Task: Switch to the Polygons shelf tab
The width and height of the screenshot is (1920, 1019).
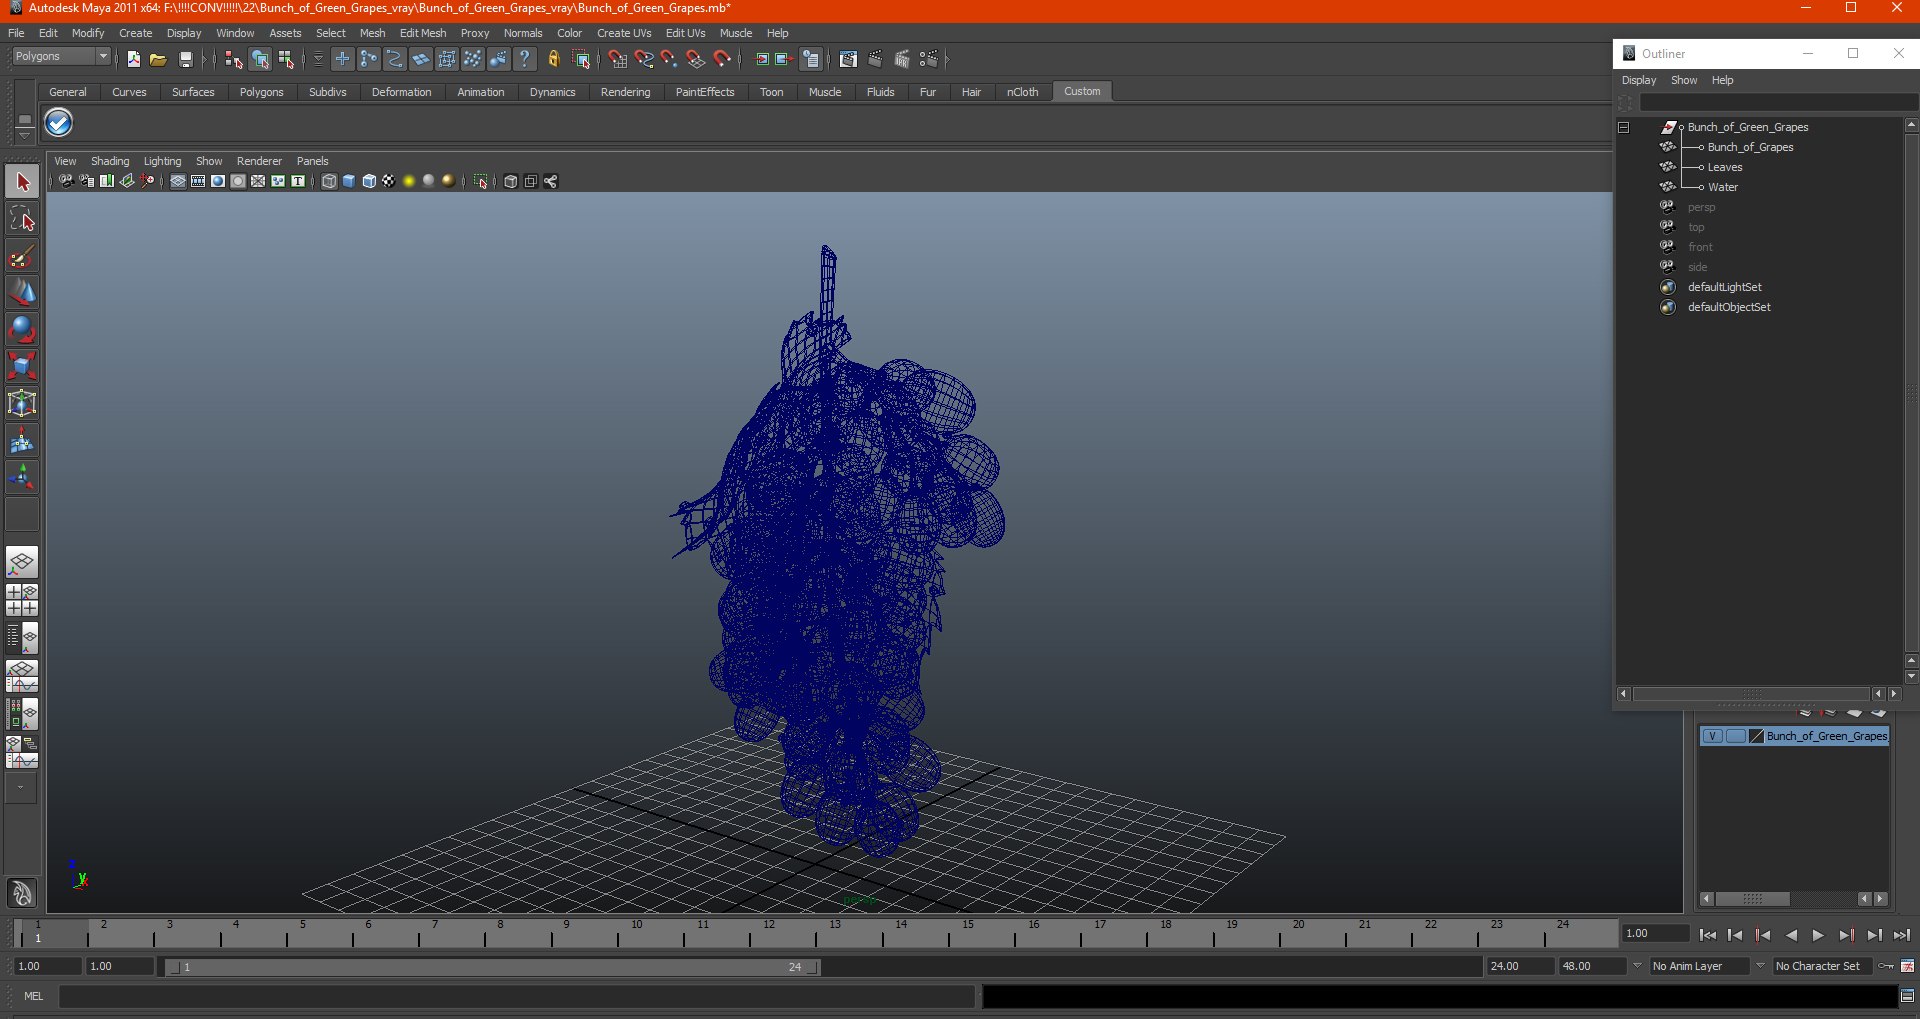Action: [261, 92]
